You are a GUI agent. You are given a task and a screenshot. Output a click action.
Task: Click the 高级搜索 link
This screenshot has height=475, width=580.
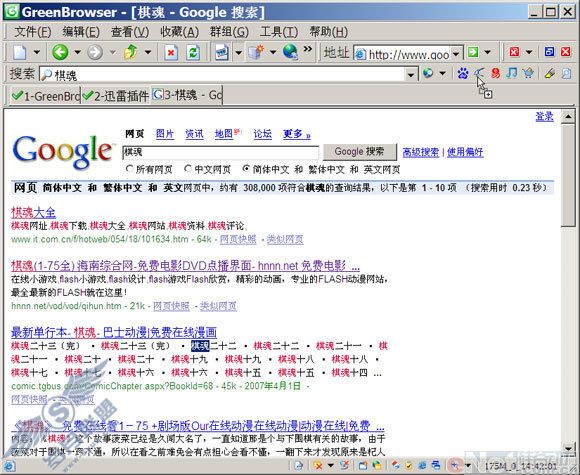tap(421, 152)
